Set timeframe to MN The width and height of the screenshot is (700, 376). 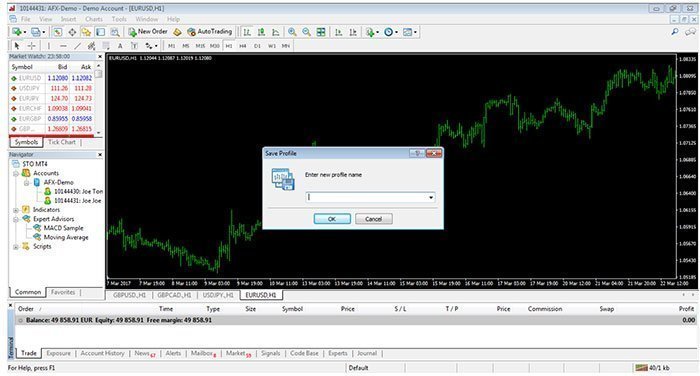(x=286, y=46)
